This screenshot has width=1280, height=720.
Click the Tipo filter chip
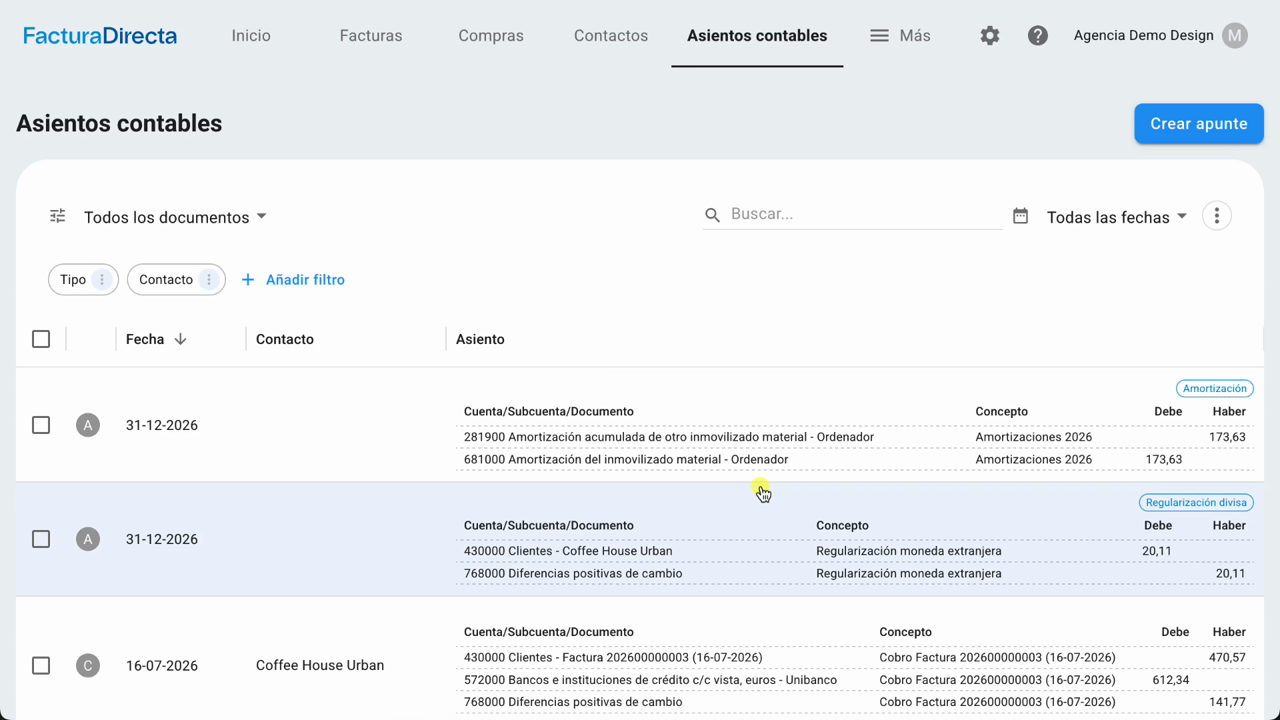tap(83, 280)
